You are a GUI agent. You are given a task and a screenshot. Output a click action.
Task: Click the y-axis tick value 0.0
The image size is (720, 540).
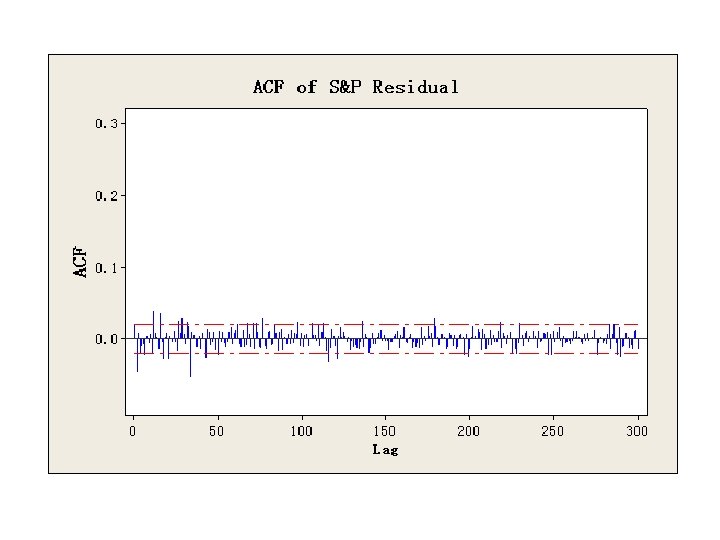point(107,339)
